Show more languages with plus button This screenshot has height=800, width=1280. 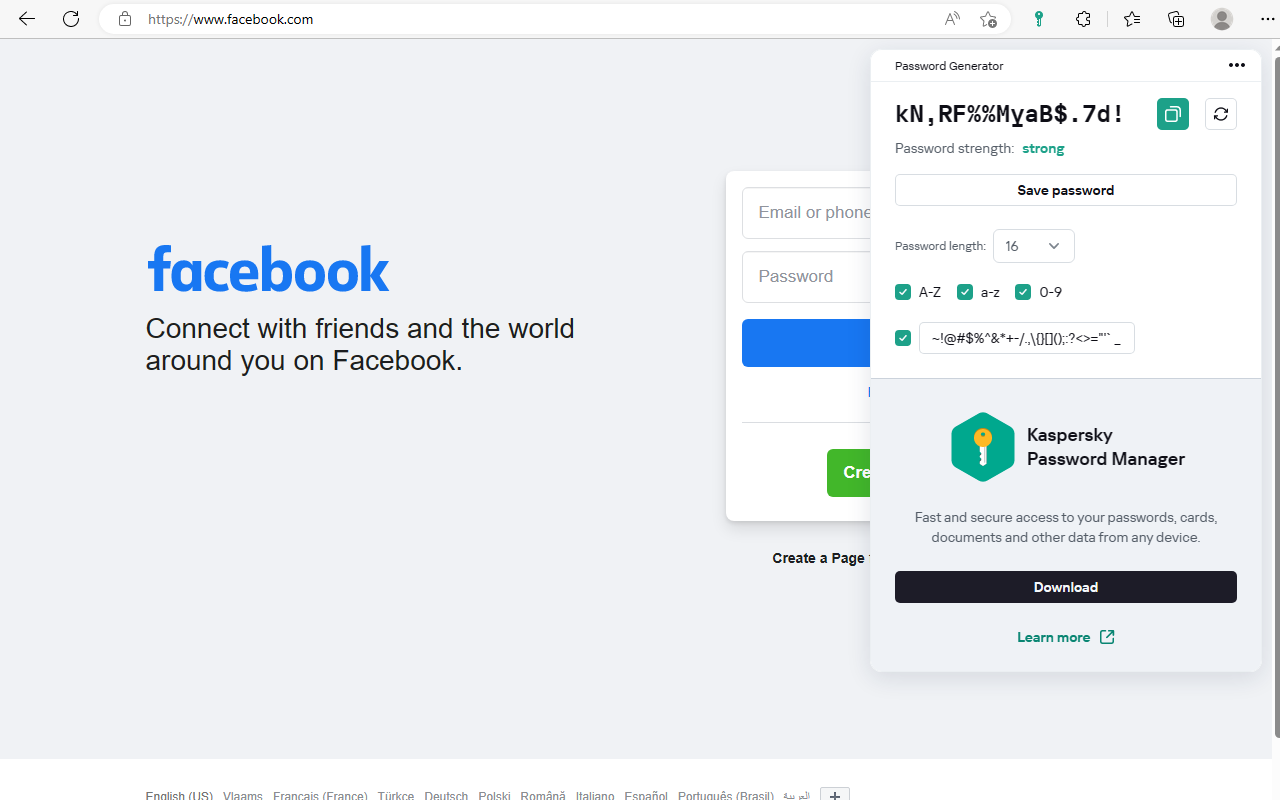835,795
